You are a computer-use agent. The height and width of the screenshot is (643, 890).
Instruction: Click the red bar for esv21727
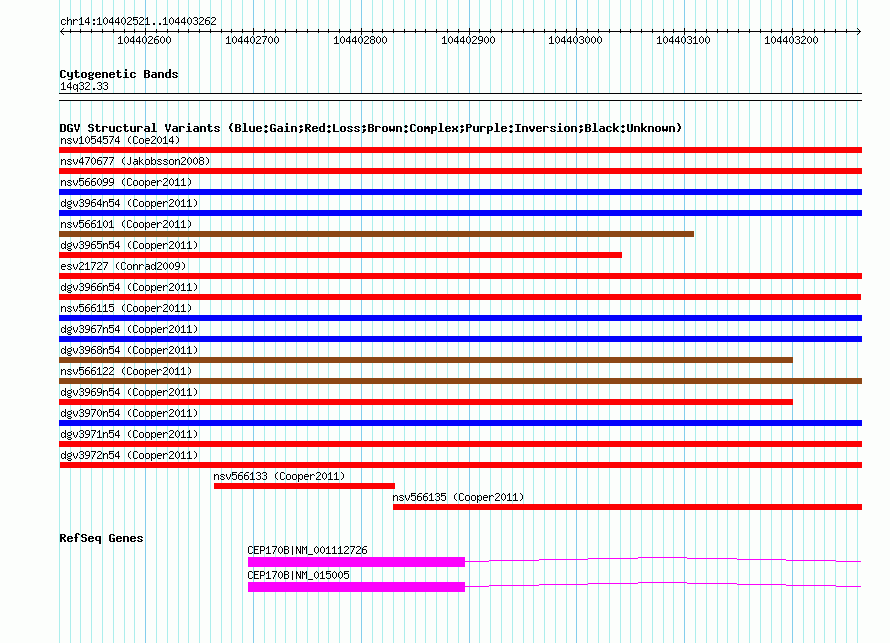coord(460,276)
